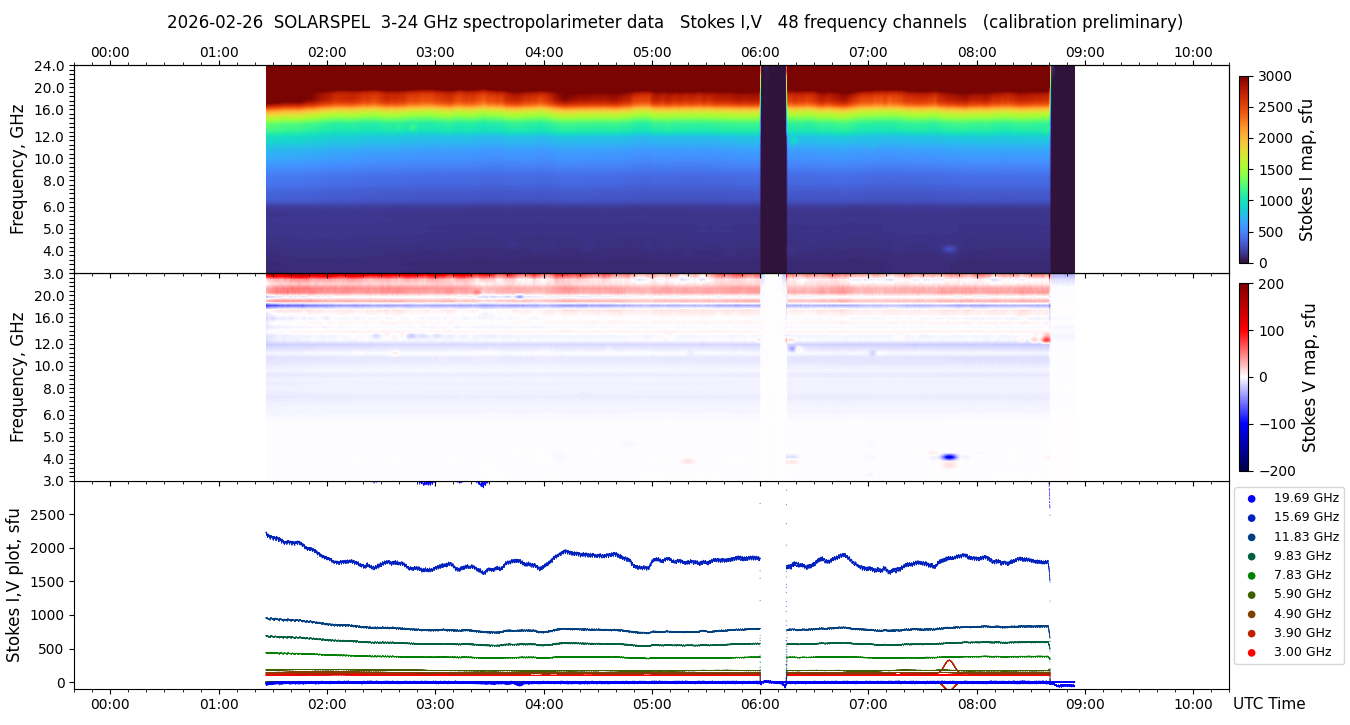
Task: Pick the 9.83 GHz legend marker
Action: tap(1251, 556)
